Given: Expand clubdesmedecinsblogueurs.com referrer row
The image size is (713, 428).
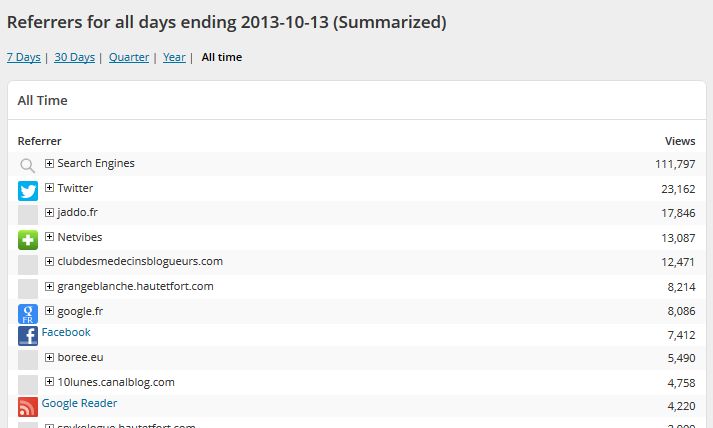Looking at the screenshot, I should [50, 261].
